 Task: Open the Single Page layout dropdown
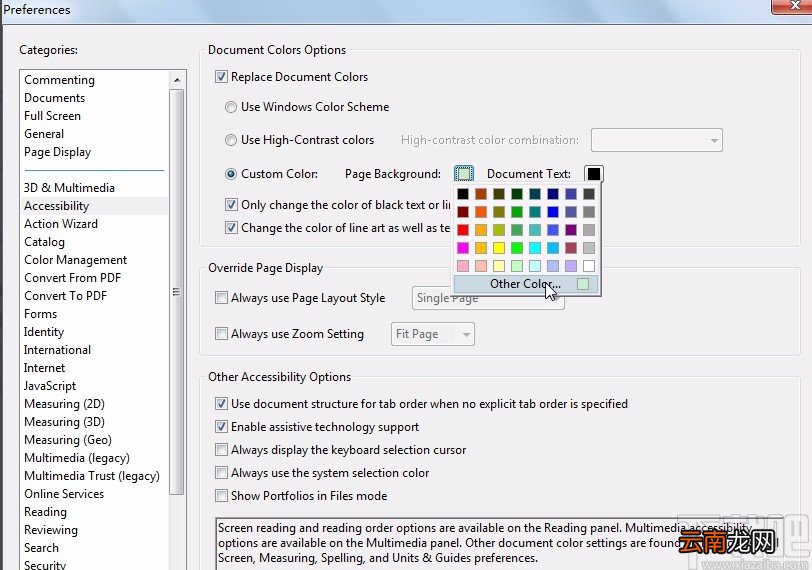pyautogui.click(x=488, y=298)
